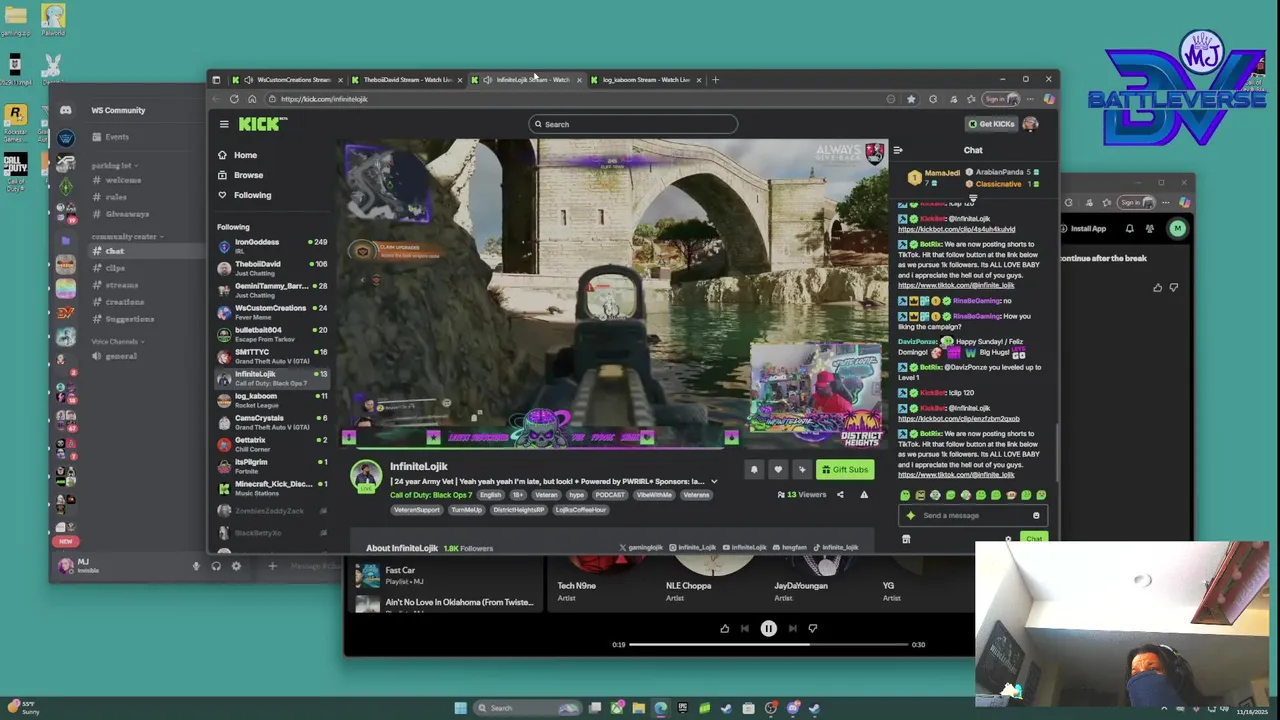Pause the music player
Screen dimensions: 1280x720
(768, 628)
